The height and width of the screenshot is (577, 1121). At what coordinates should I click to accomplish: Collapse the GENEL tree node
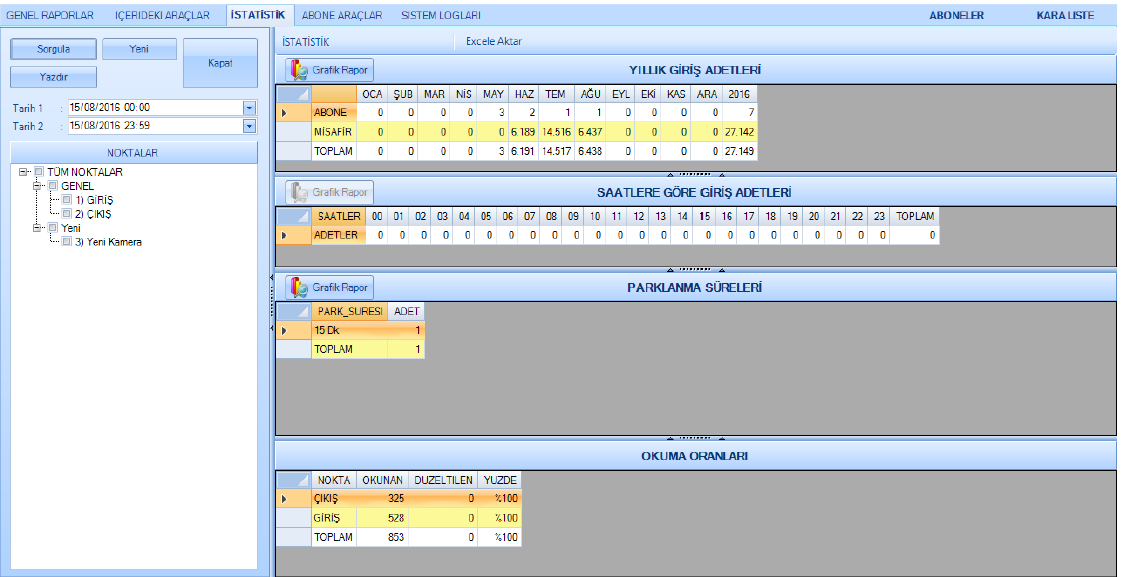38,186
